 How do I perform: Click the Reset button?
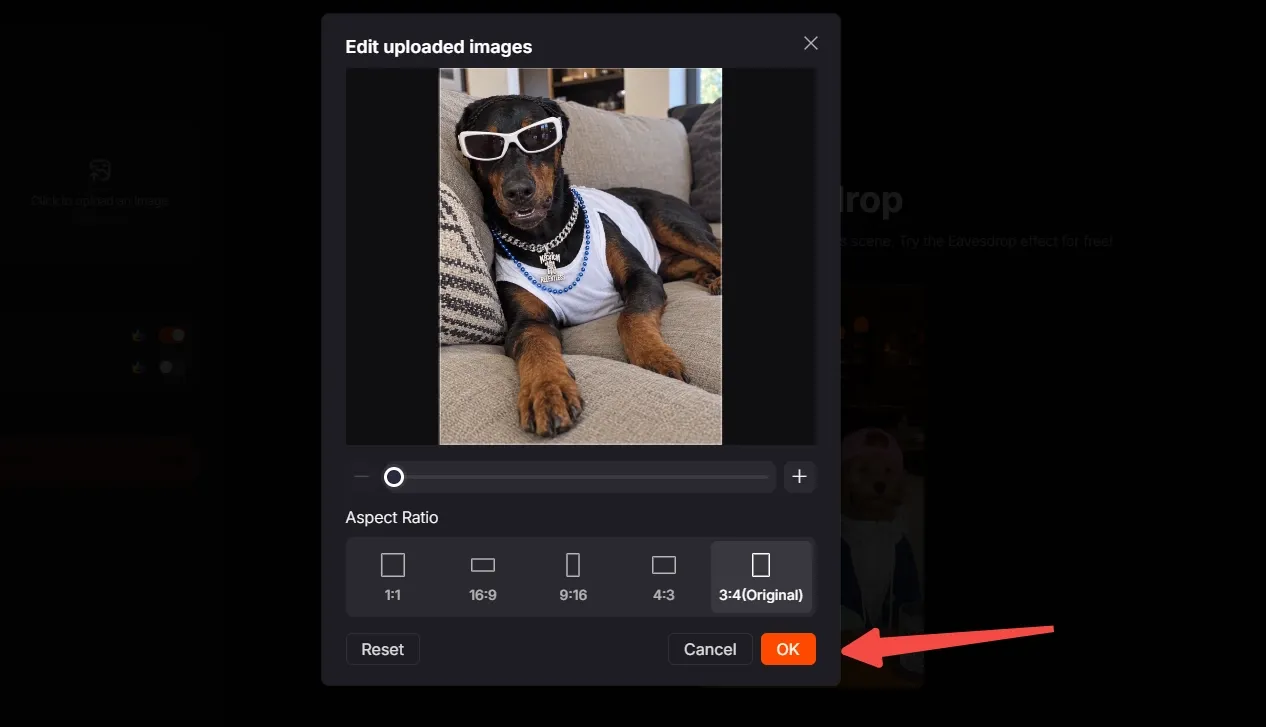tap(383, 649)
